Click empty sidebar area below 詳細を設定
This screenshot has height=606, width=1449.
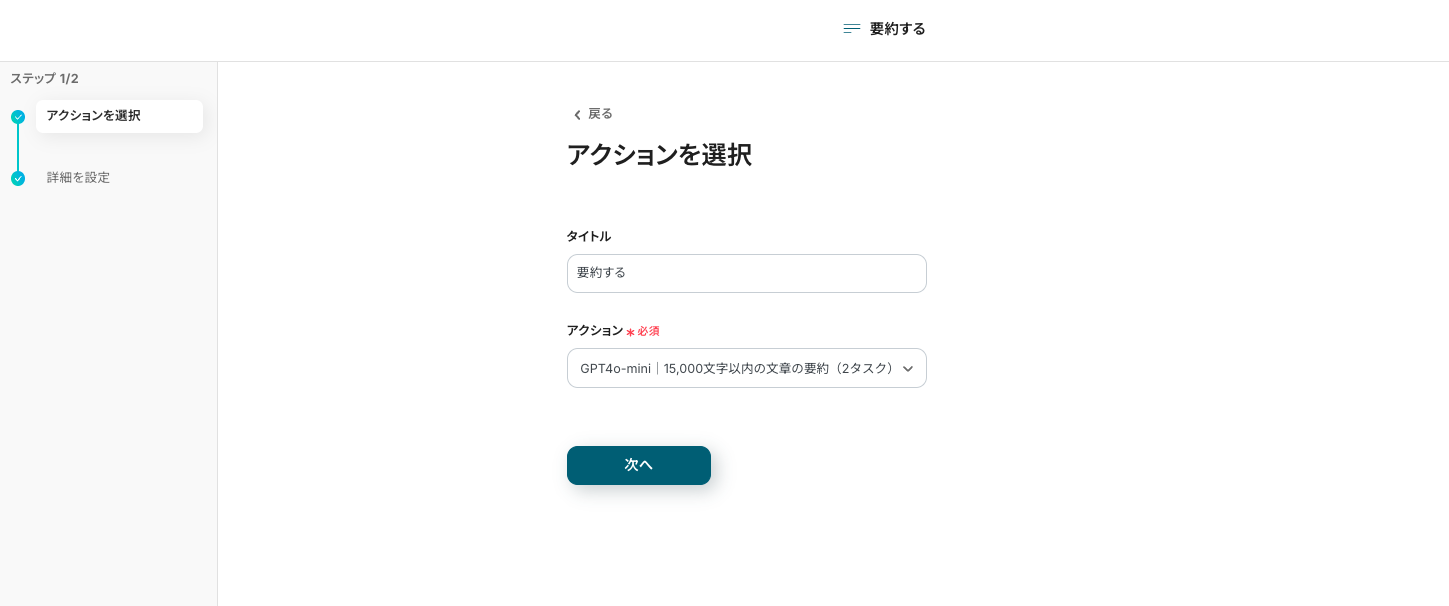(108, 400)
